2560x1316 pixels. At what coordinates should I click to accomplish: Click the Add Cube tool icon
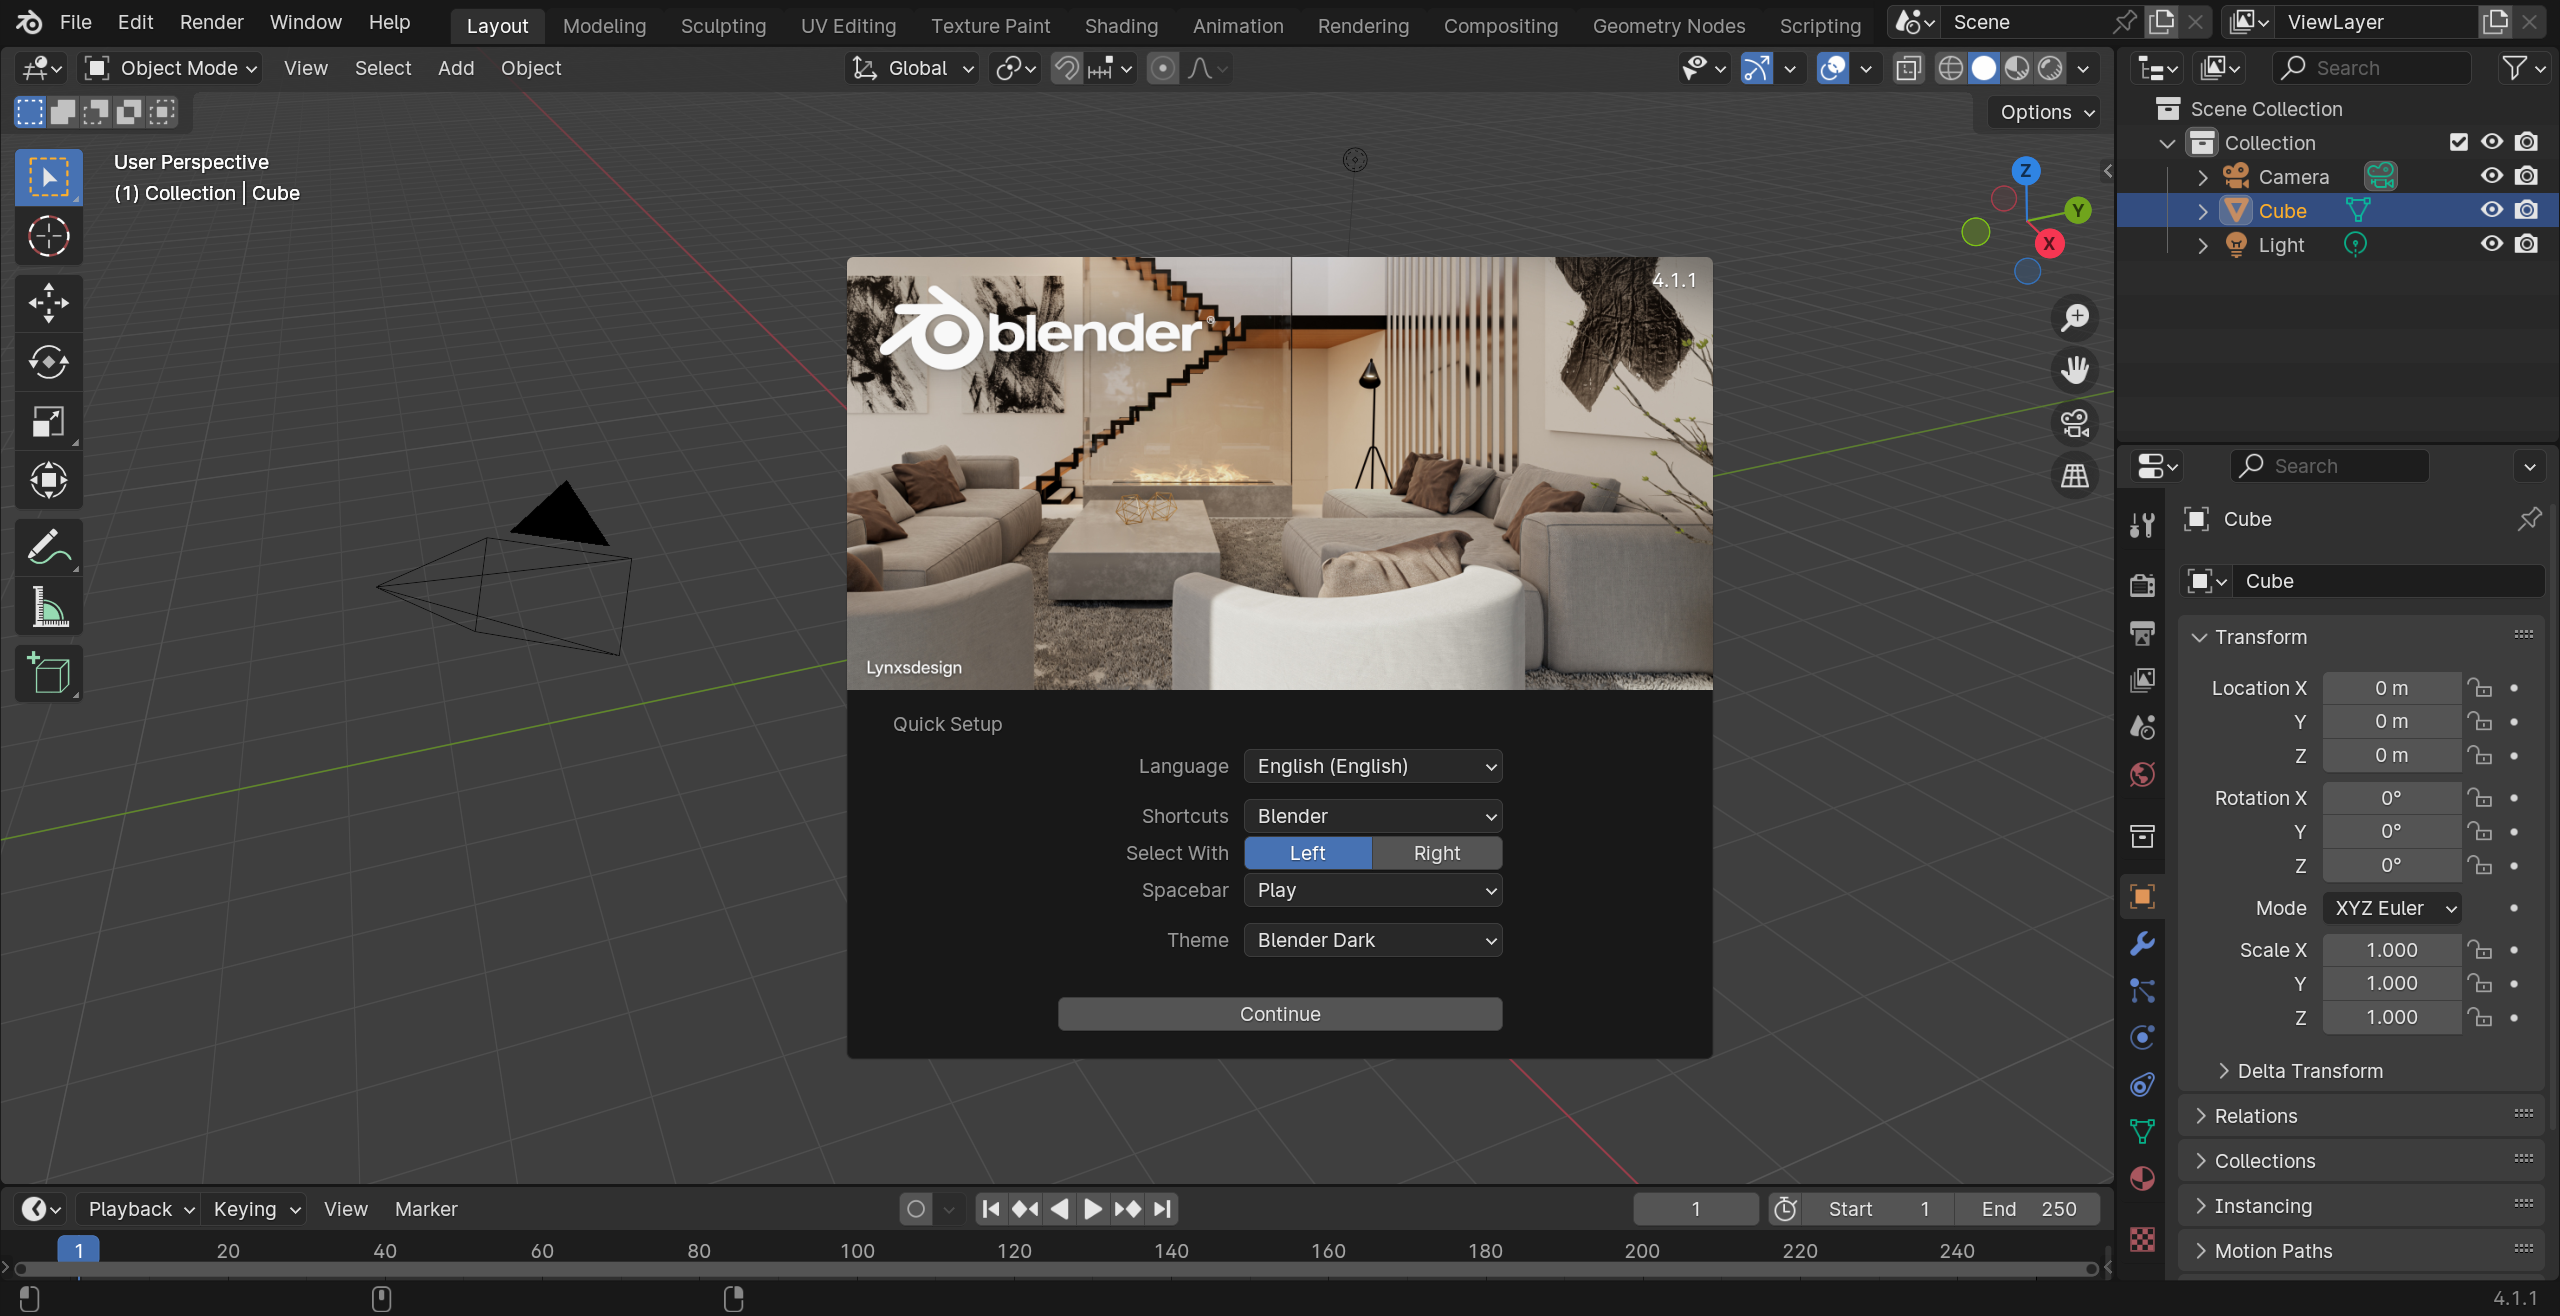click(48, 673)
